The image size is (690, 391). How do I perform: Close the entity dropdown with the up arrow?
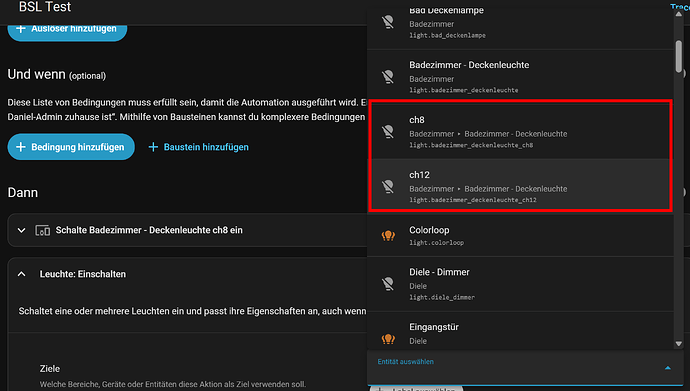[668, 368]
